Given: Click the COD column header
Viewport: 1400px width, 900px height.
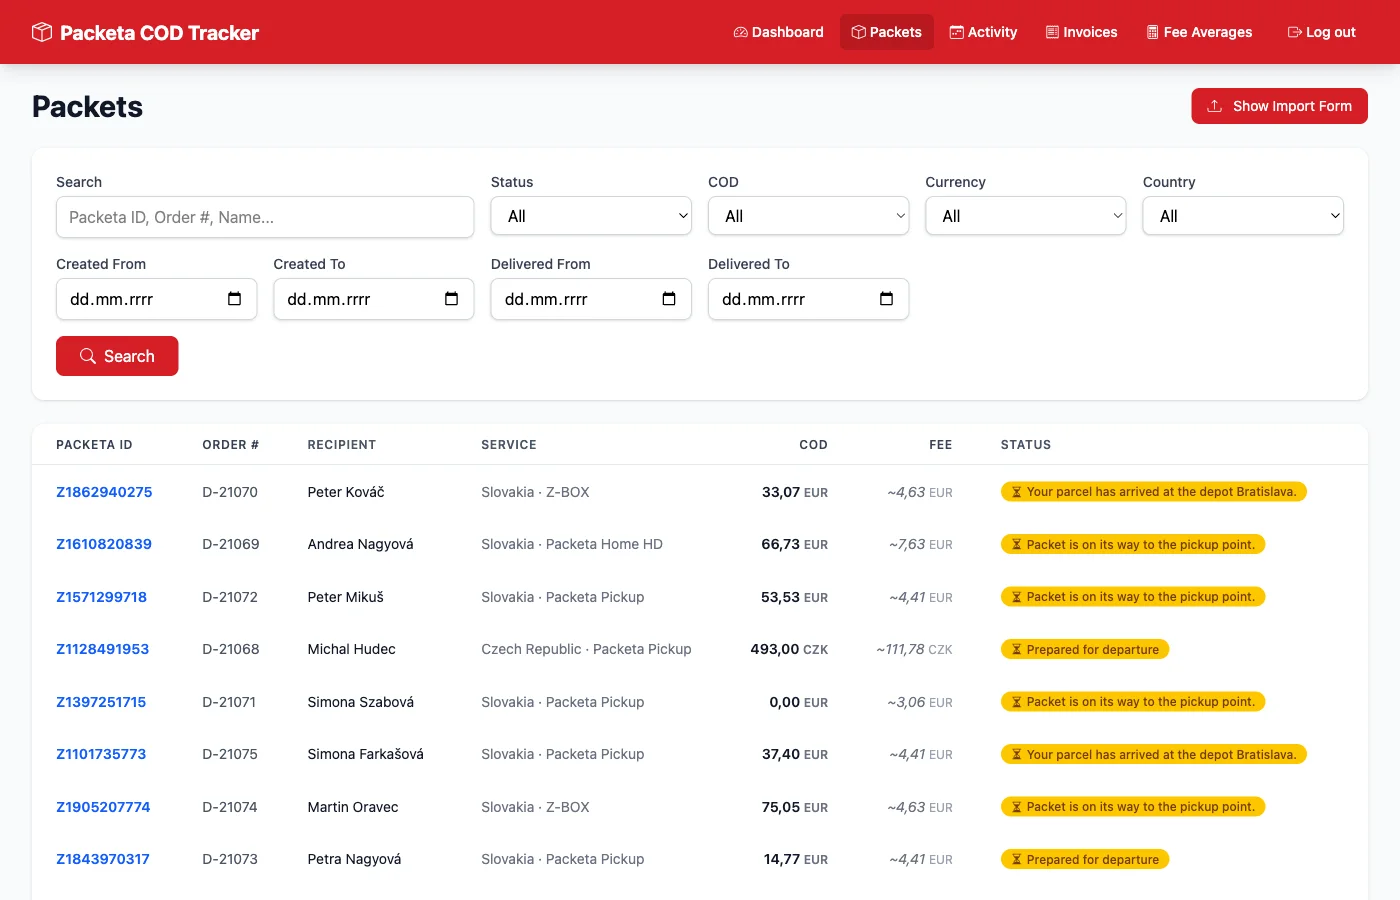Looking at the screenshot, I should click(813, 445).
